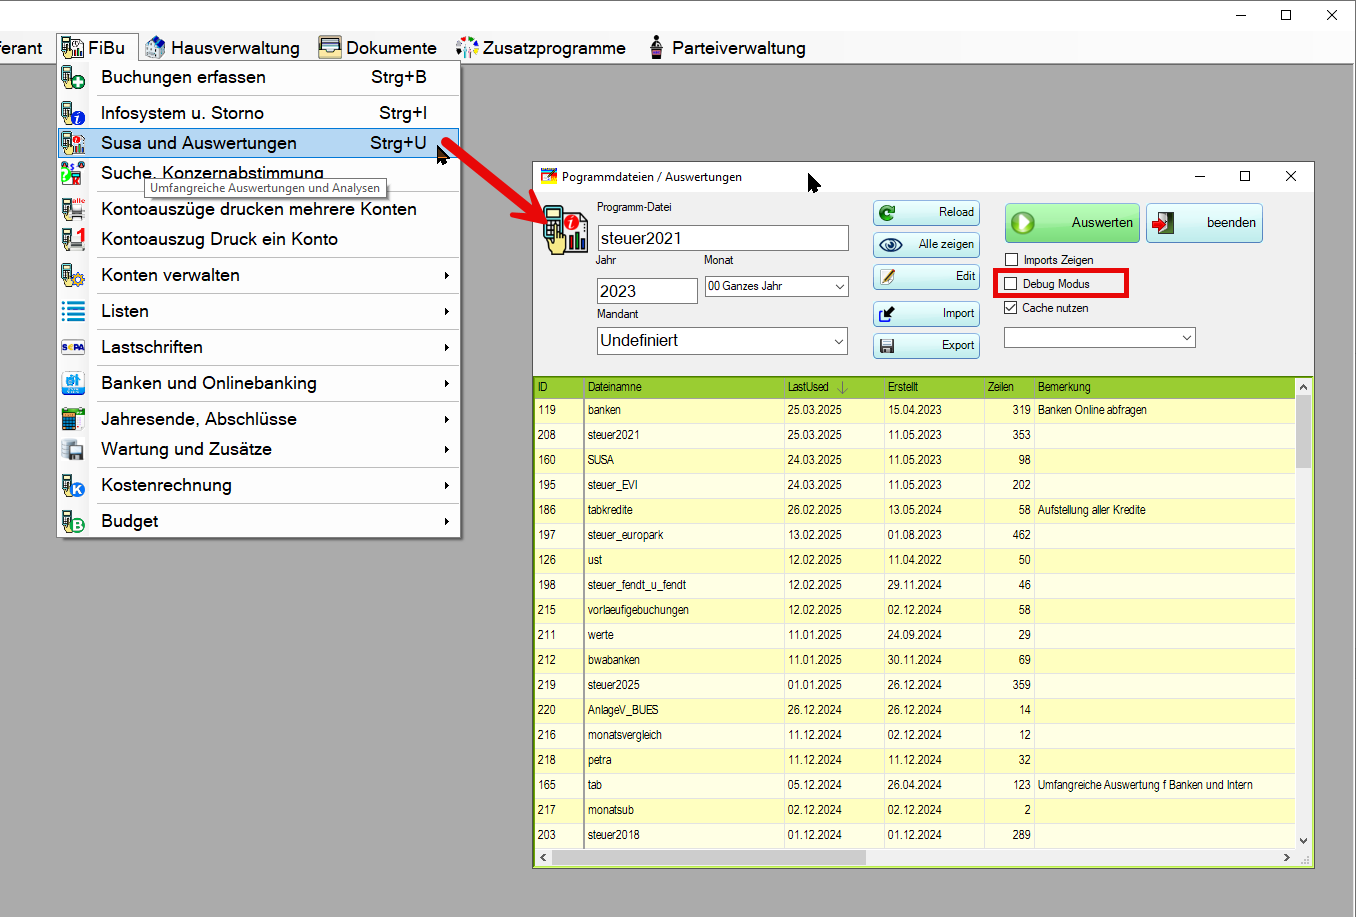Click the Banken und Onlinebanking icon
The image size is (1356, 917).
click(73, 383)
